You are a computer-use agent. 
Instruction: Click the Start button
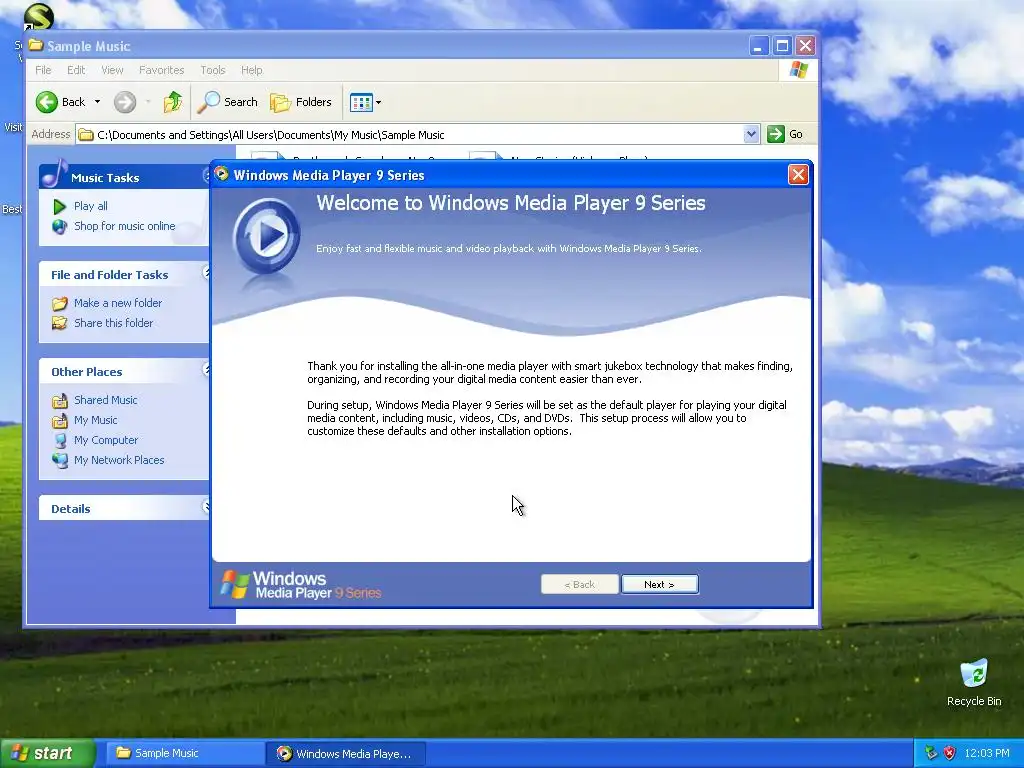point(48,754)
